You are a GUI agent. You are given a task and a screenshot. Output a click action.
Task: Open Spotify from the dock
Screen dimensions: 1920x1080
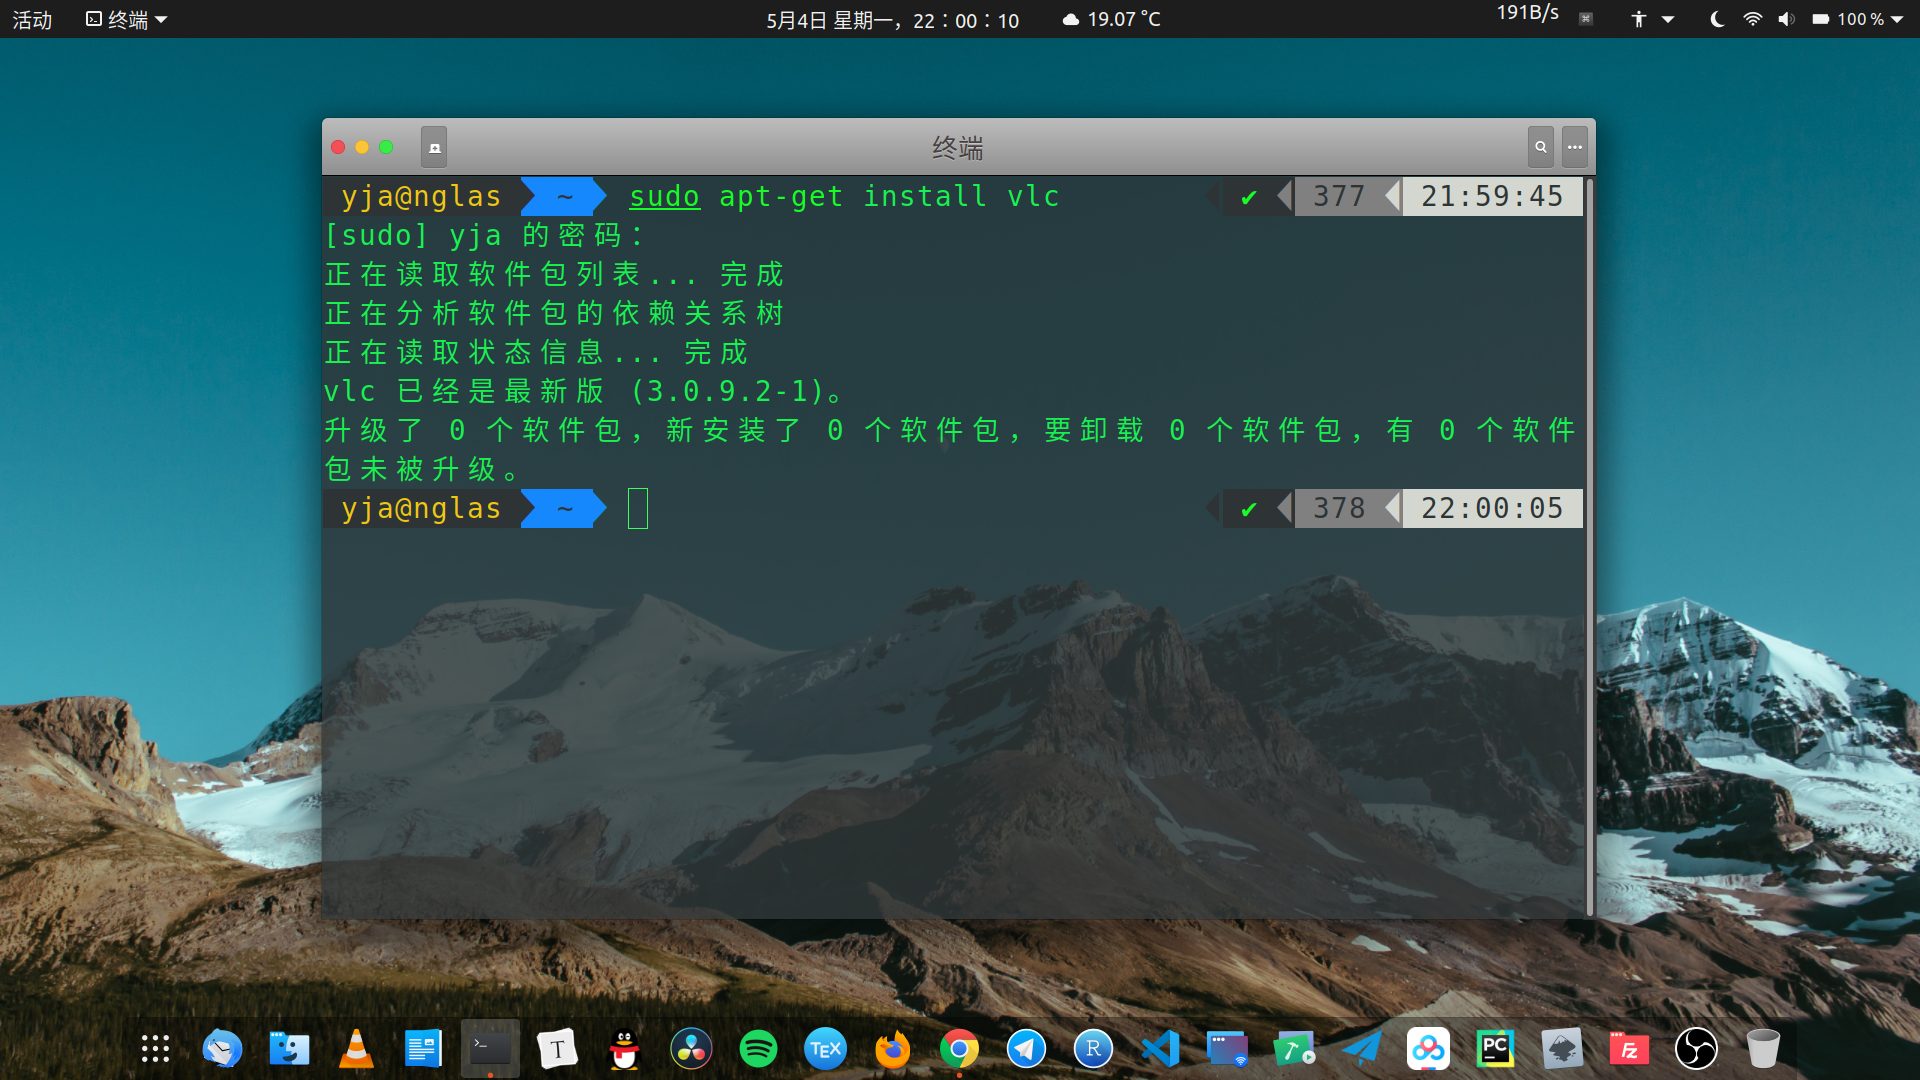click(758, 1049)
